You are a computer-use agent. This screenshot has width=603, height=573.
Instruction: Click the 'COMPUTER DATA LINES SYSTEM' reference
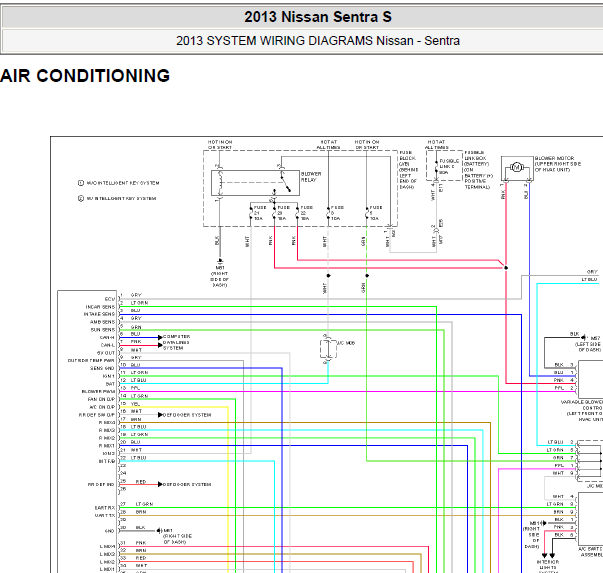pyautogui.click(x=176, y=342)
